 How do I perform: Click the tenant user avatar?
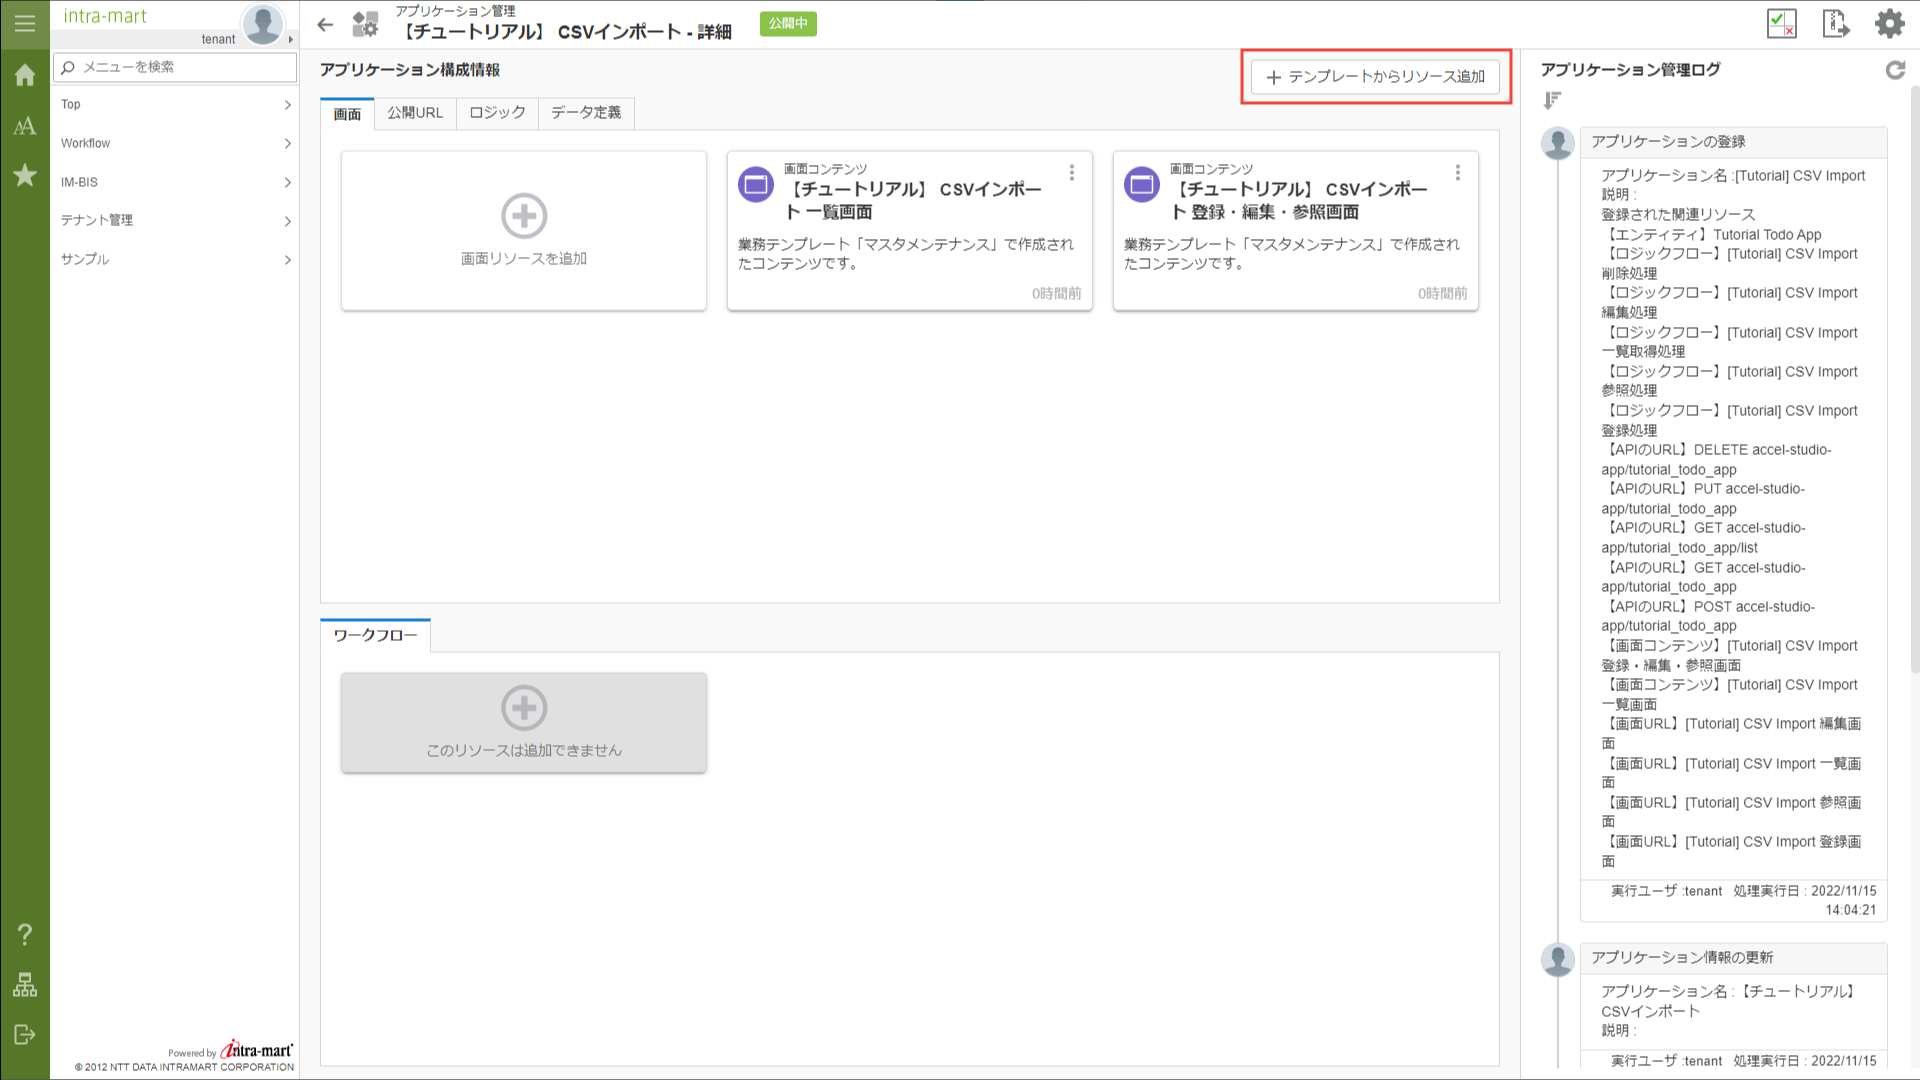tap(263, 23)
